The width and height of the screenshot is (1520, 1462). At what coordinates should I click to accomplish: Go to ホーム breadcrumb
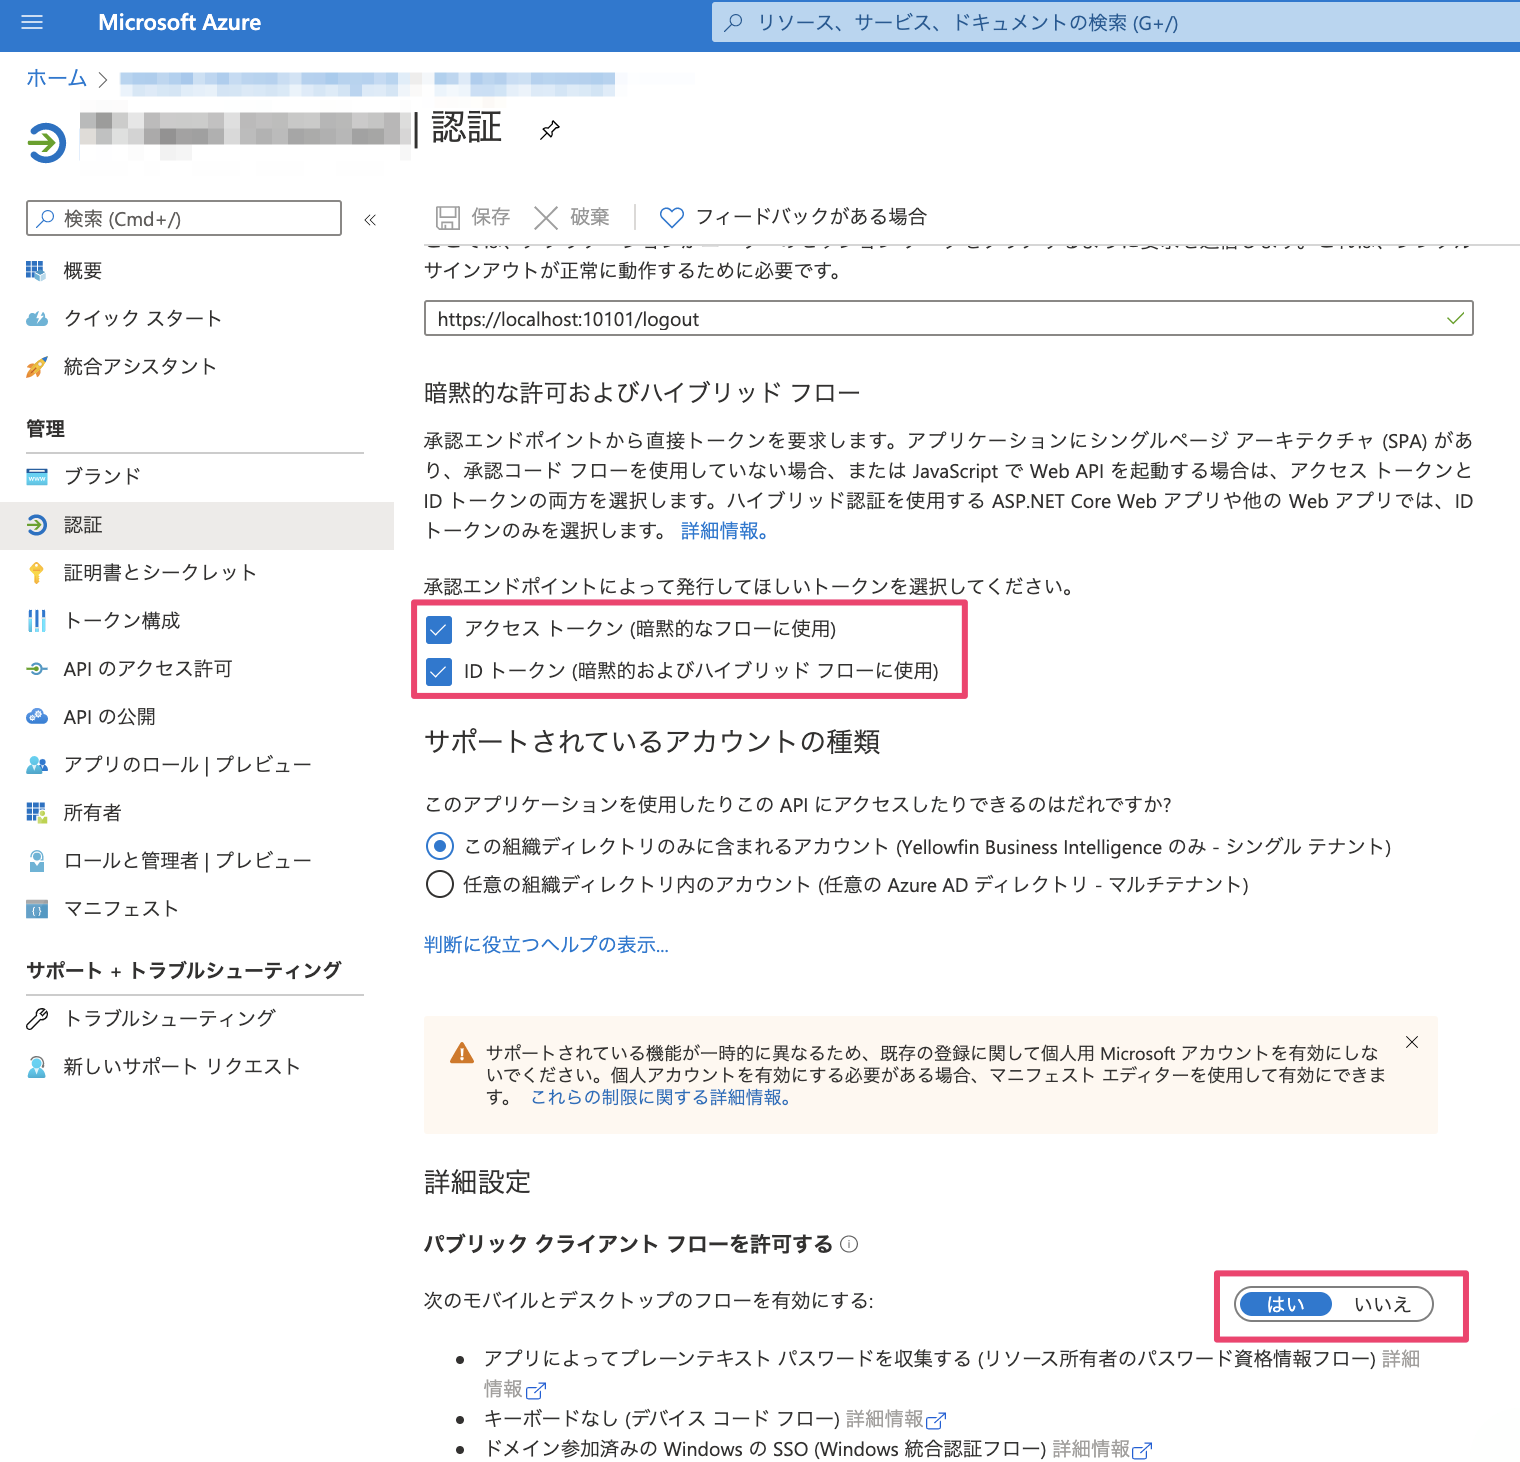point(56,78)
